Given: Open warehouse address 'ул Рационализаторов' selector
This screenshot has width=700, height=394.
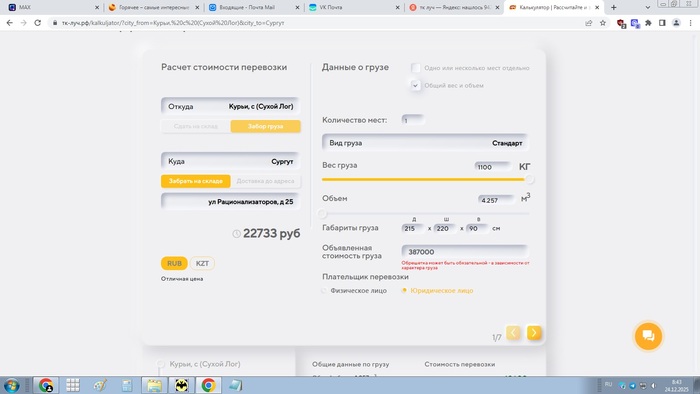Looking at the screenshot, I should pos(230,202).
